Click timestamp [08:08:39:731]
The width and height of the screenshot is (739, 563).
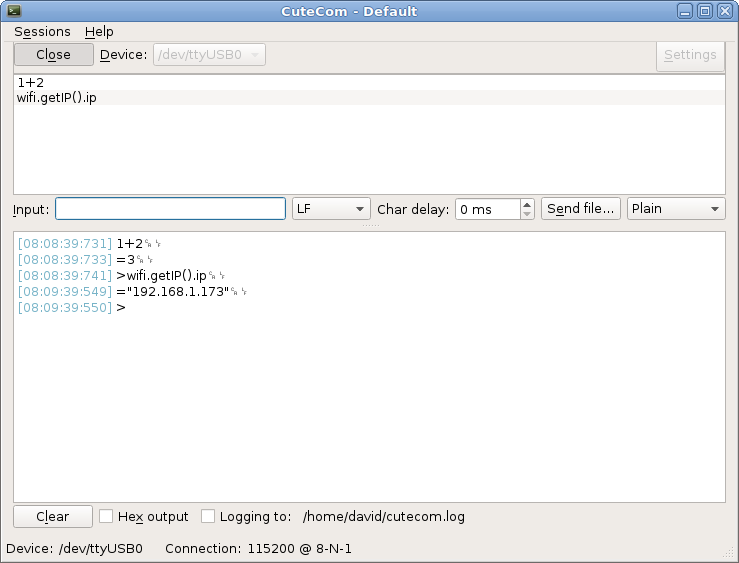[x=65, y=244]
